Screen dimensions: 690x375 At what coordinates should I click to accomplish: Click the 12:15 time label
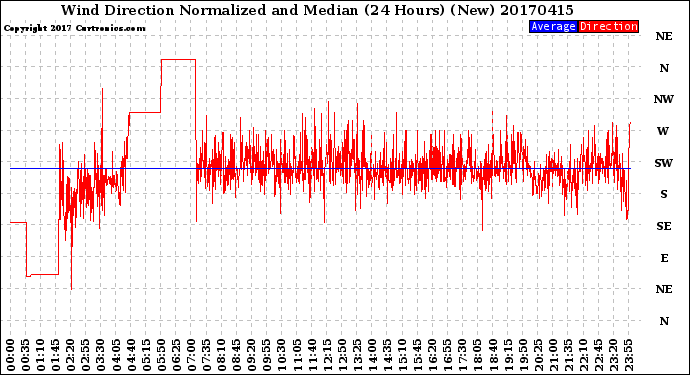click(327, 355)
